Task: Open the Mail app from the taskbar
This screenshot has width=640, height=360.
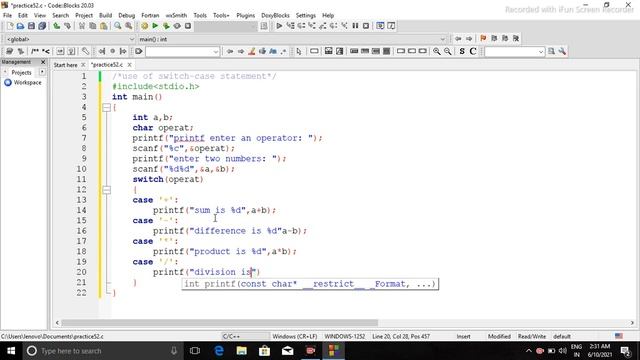Action: tap(287, 351)
